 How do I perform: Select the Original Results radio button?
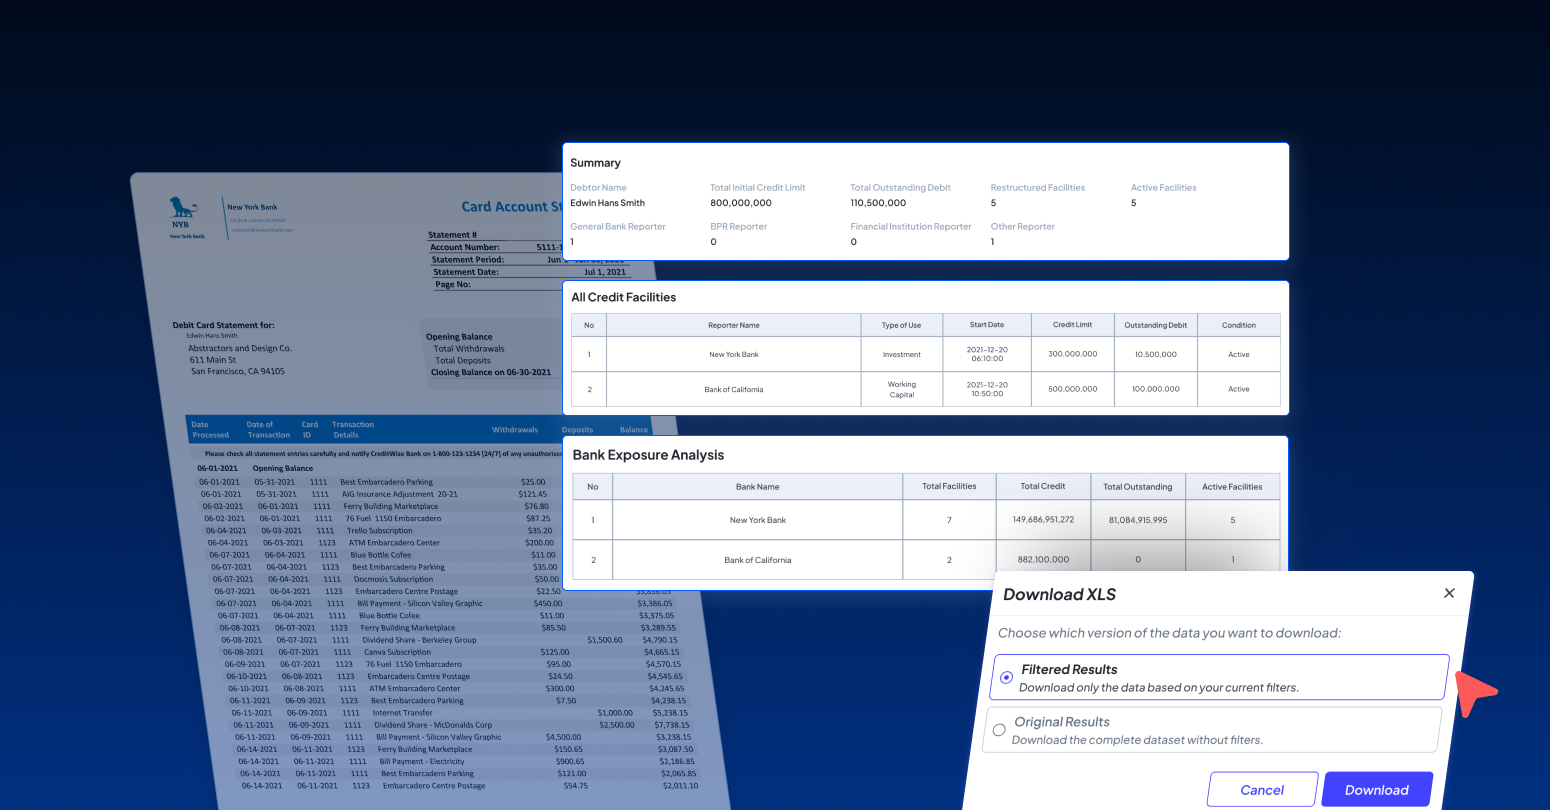[x=999, y=730]
